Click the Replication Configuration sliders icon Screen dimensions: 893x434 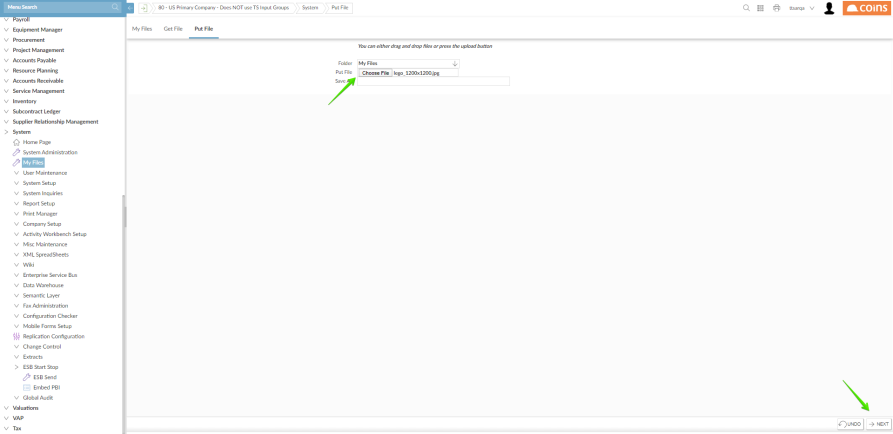(17, 336)
